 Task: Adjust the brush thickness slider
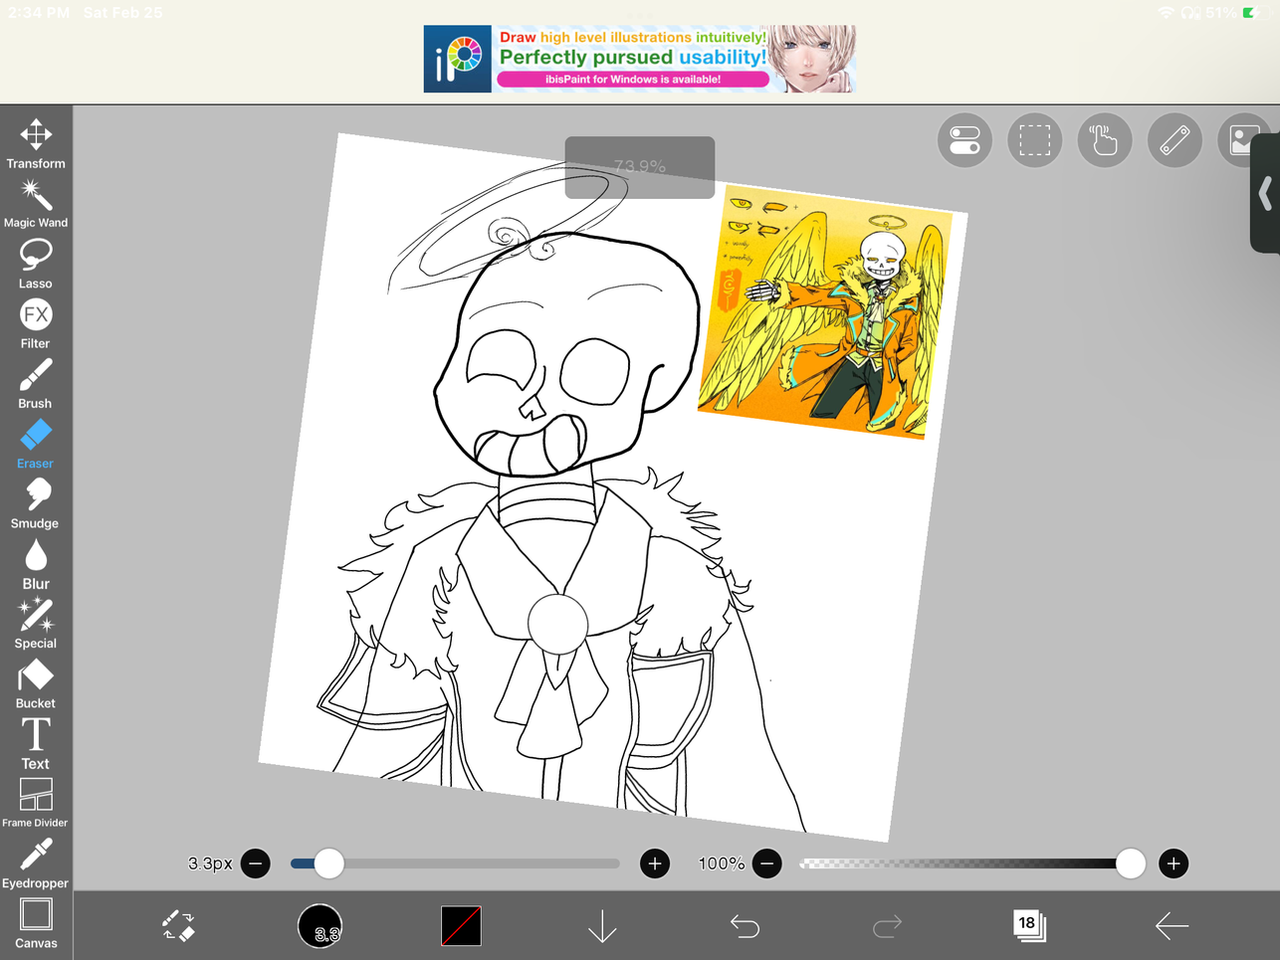(455, 863)
